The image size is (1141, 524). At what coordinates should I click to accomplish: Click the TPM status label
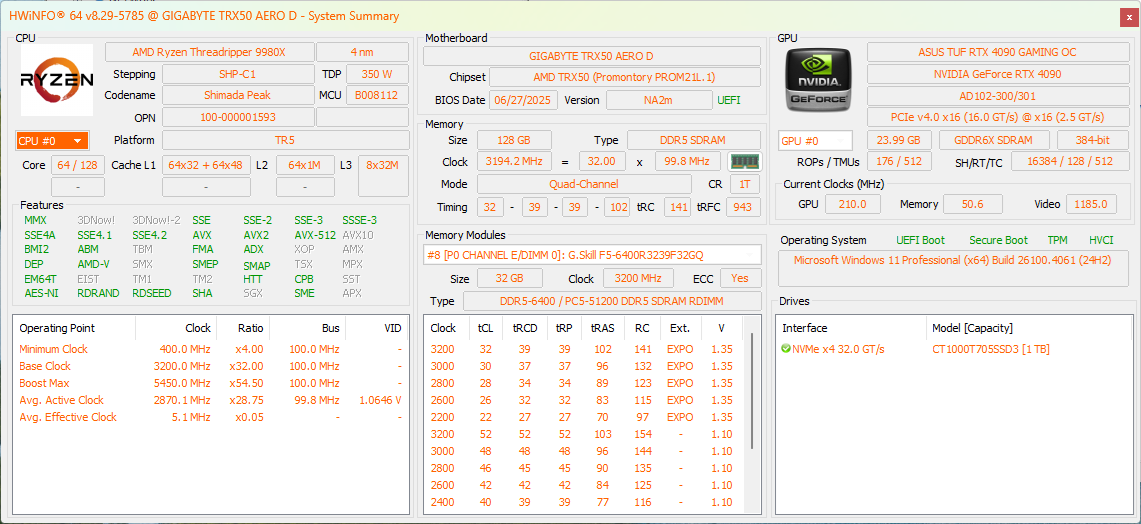click(1057, 240)
